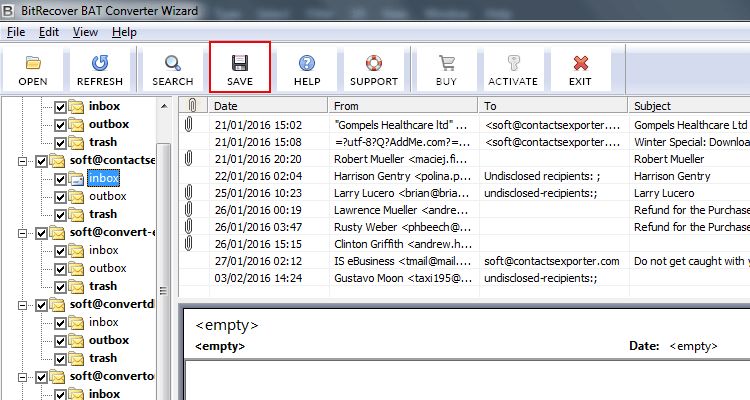Click the SUPPORT lifebuoy icon

coord(374,63)
